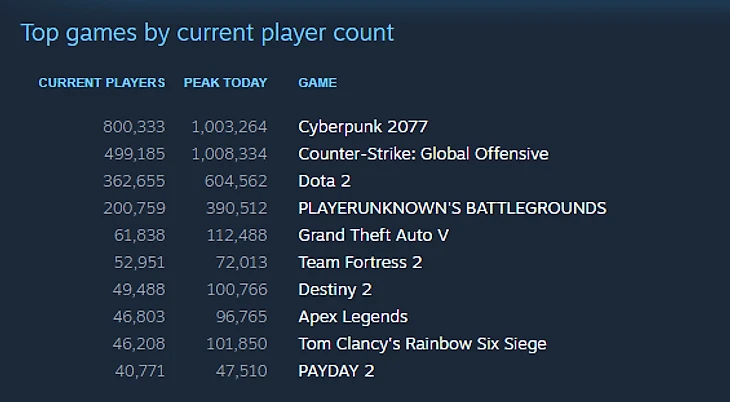Open Counter-Strike: Global Offensive game link
Viewport: 730px width, 402px height.
[x=423, y=154]
